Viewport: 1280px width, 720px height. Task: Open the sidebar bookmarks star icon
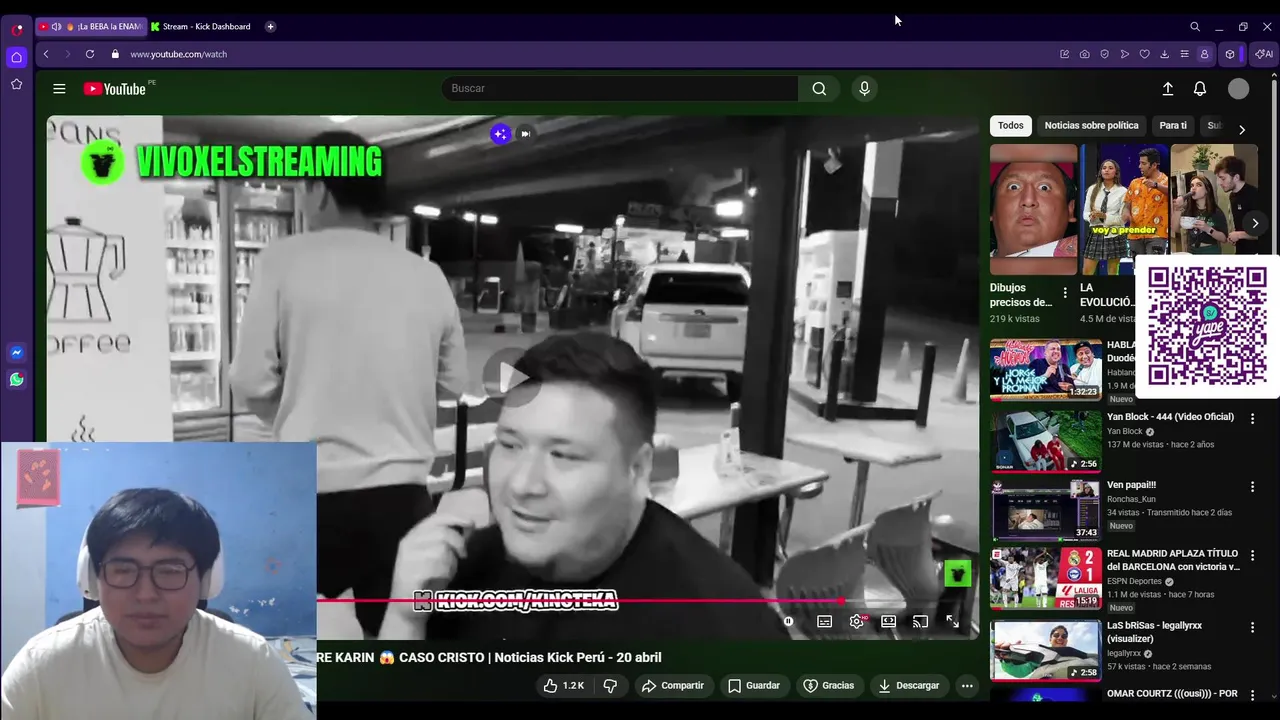16,84
